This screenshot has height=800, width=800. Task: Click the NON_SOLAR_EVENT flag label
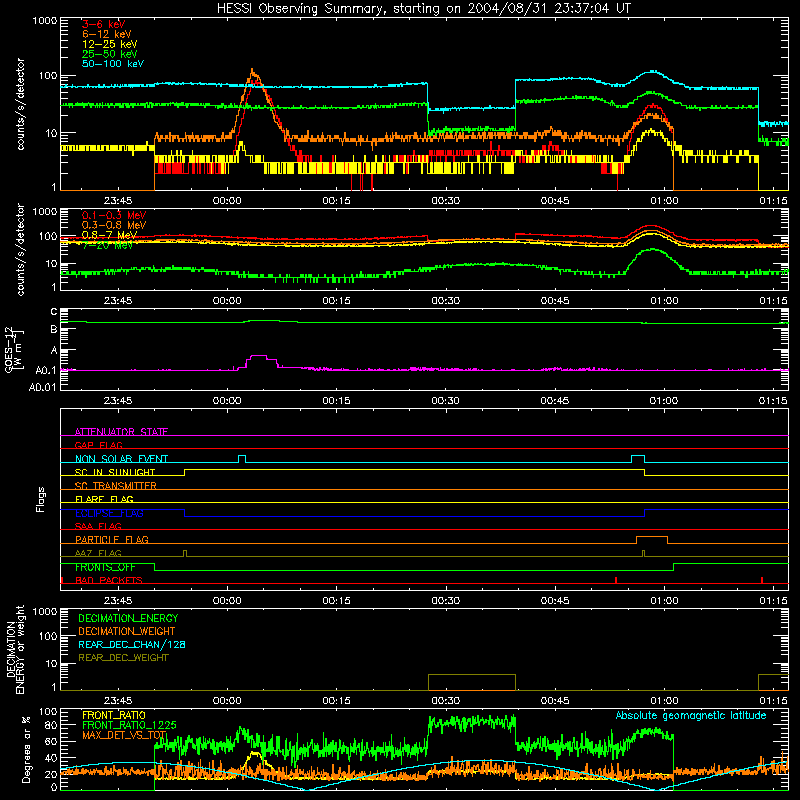121,459
